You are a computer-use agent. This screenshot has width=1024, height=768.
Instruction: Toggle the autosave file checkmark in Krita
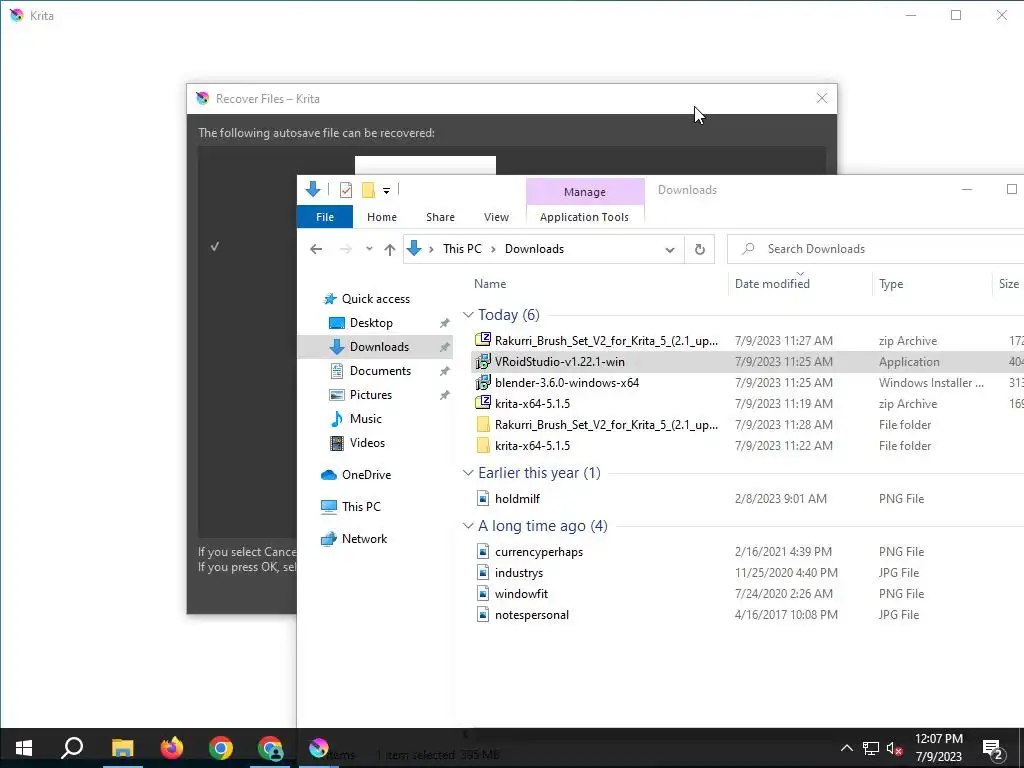point(215,246)
